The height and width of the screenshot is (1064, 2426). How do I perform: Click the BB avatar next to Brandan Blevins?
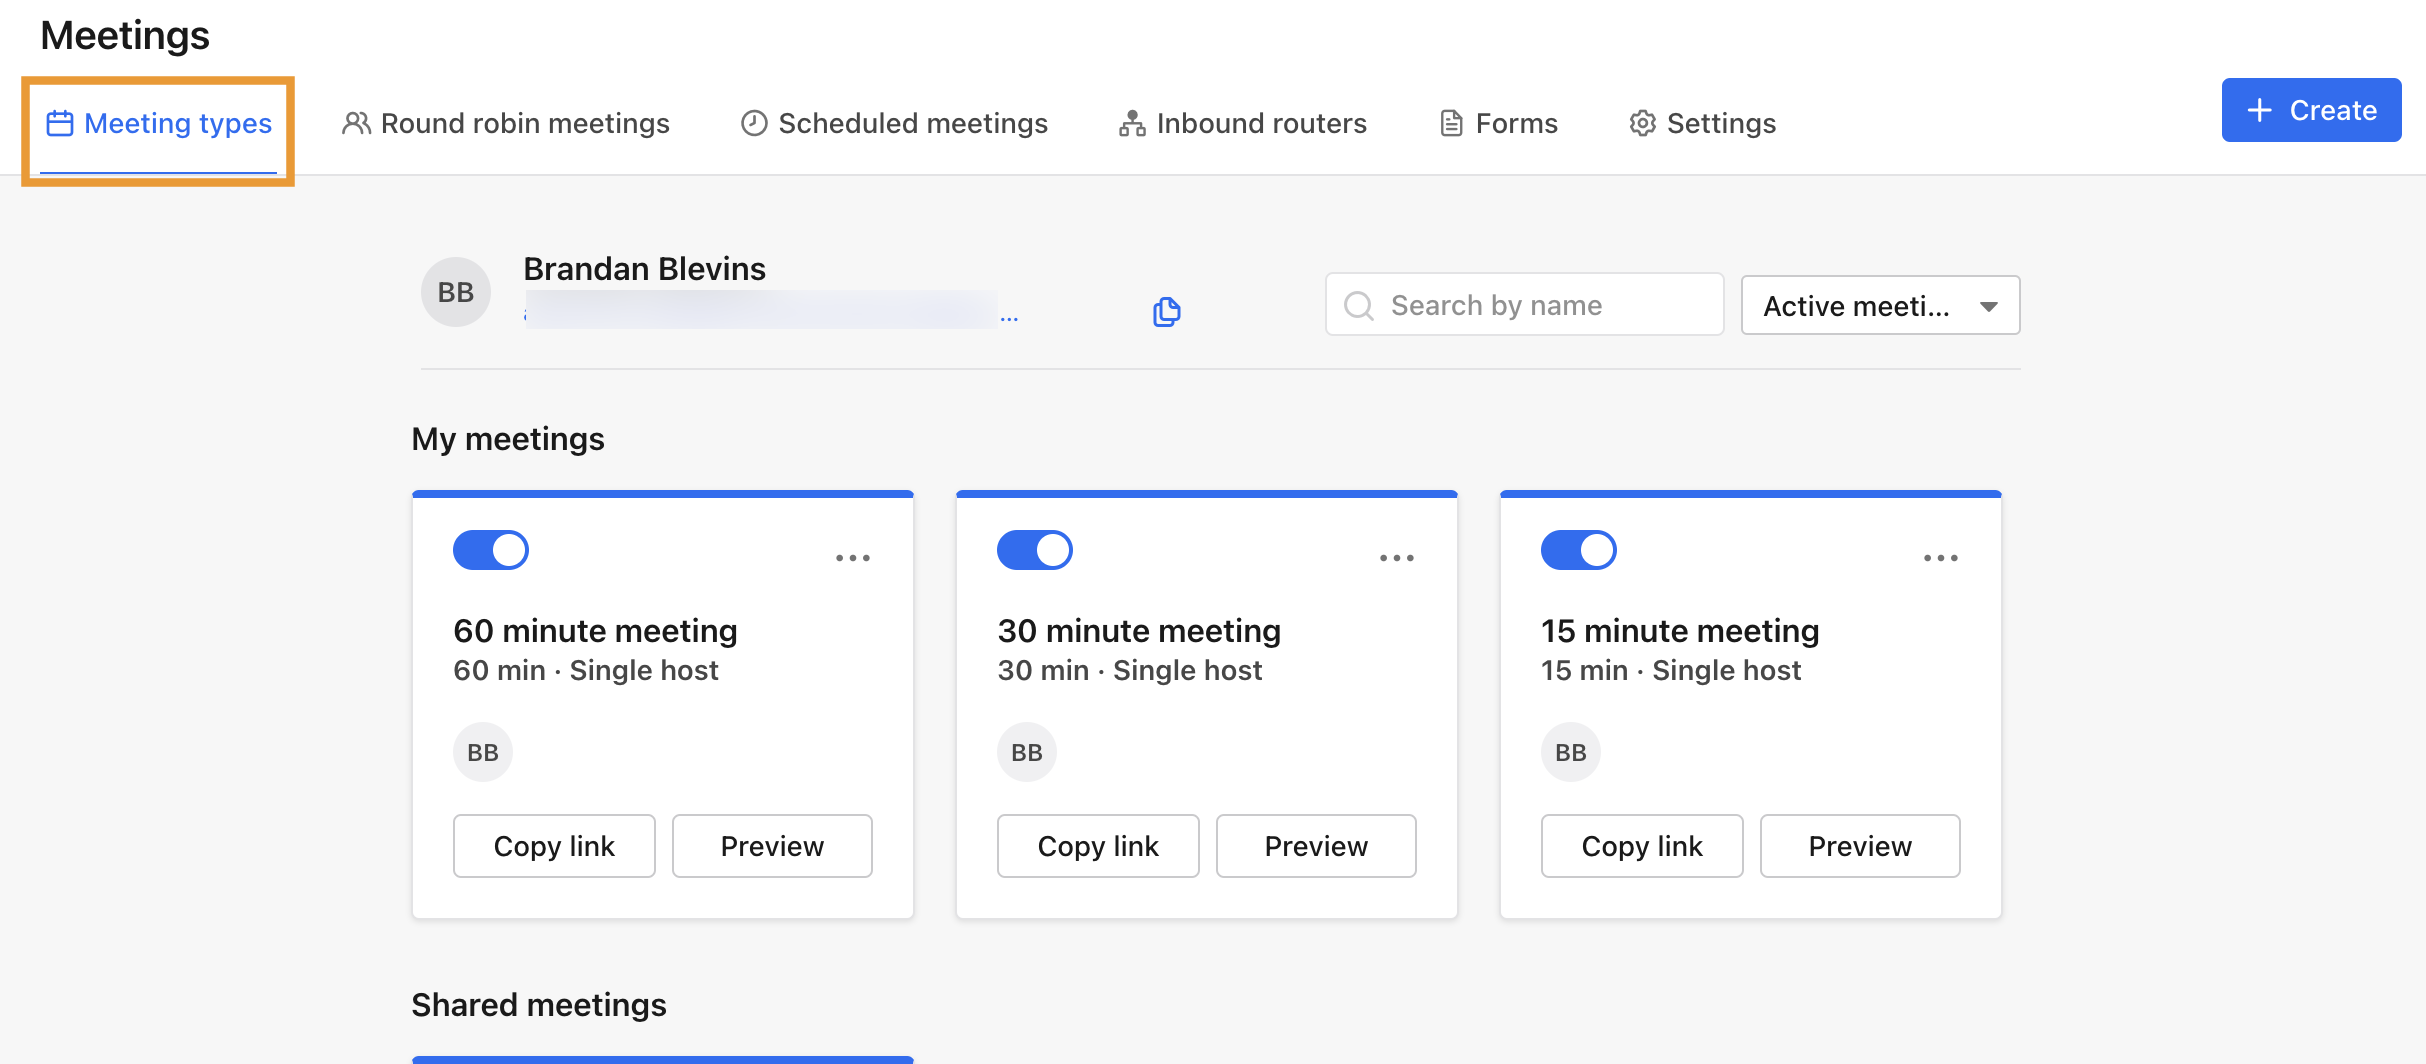(x=455, y=291)
